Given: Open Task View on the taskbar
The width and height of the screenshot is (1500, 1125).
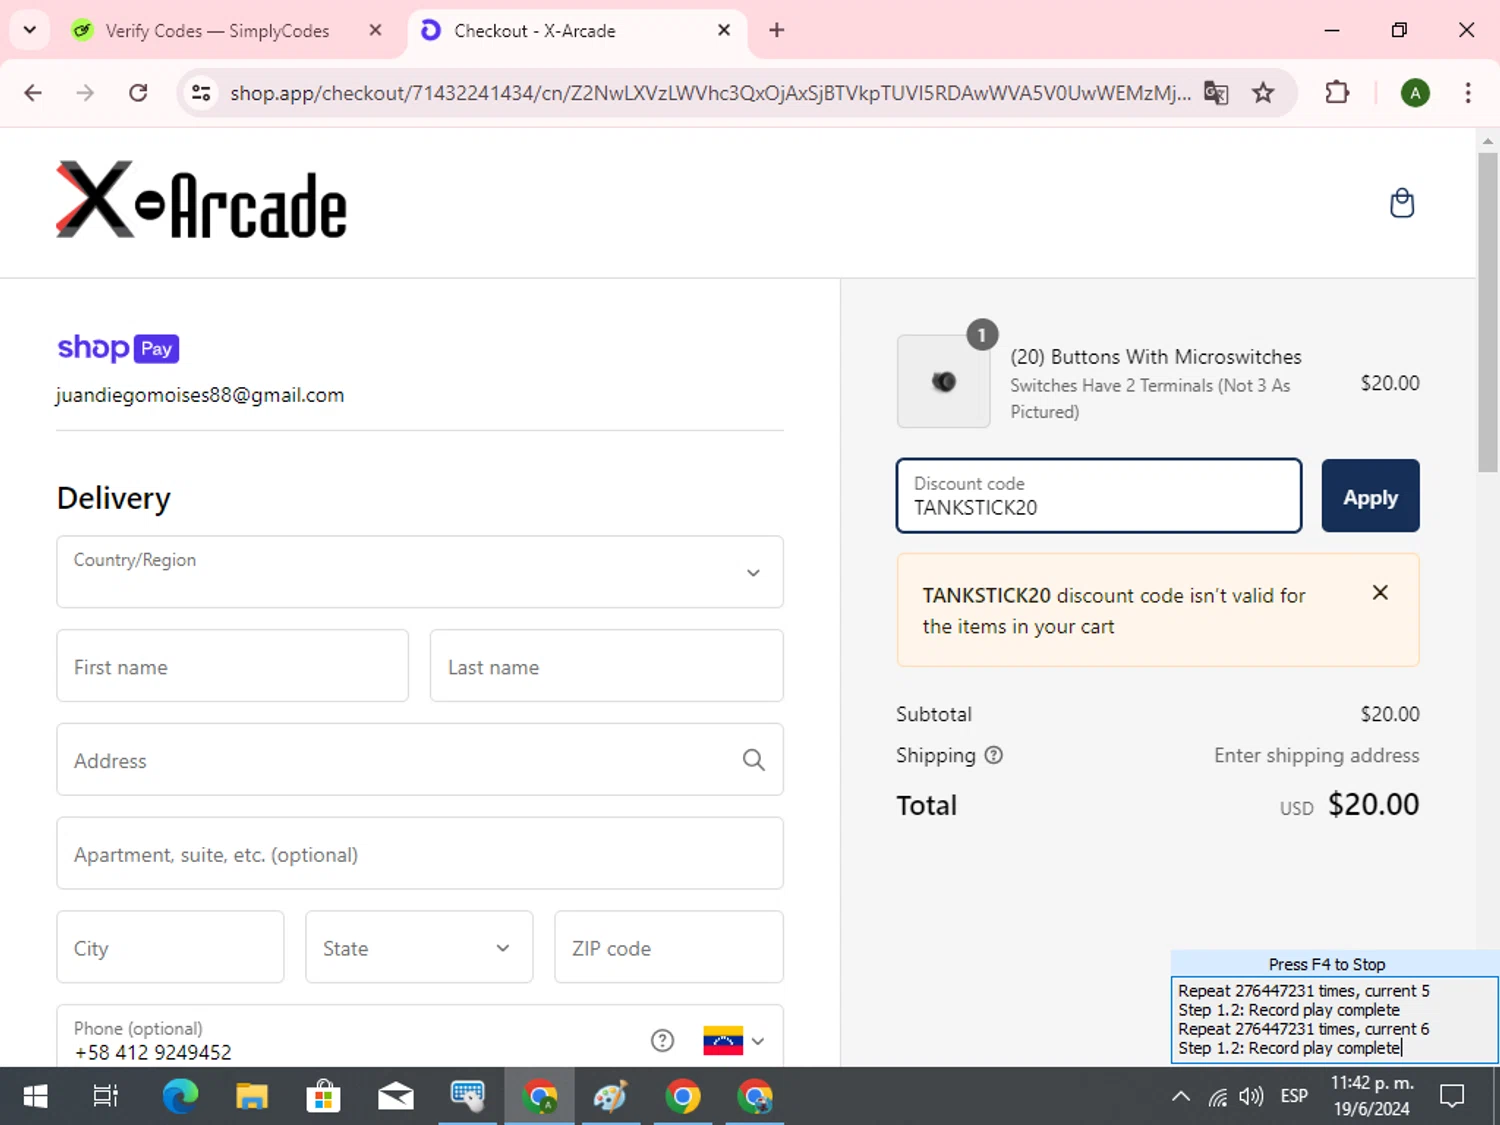Looking at the screenshot, I should click(x=105, y=1097).
